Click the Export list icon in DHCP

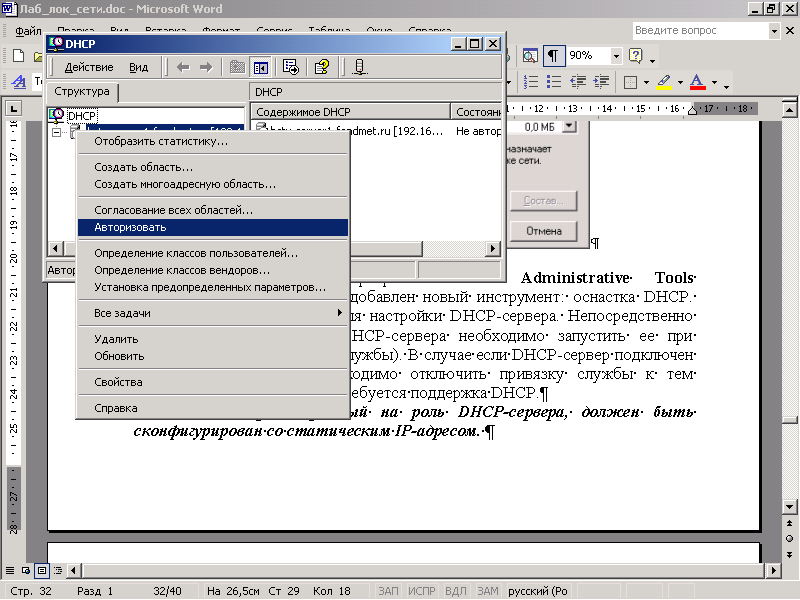click(x=291, y=67)
